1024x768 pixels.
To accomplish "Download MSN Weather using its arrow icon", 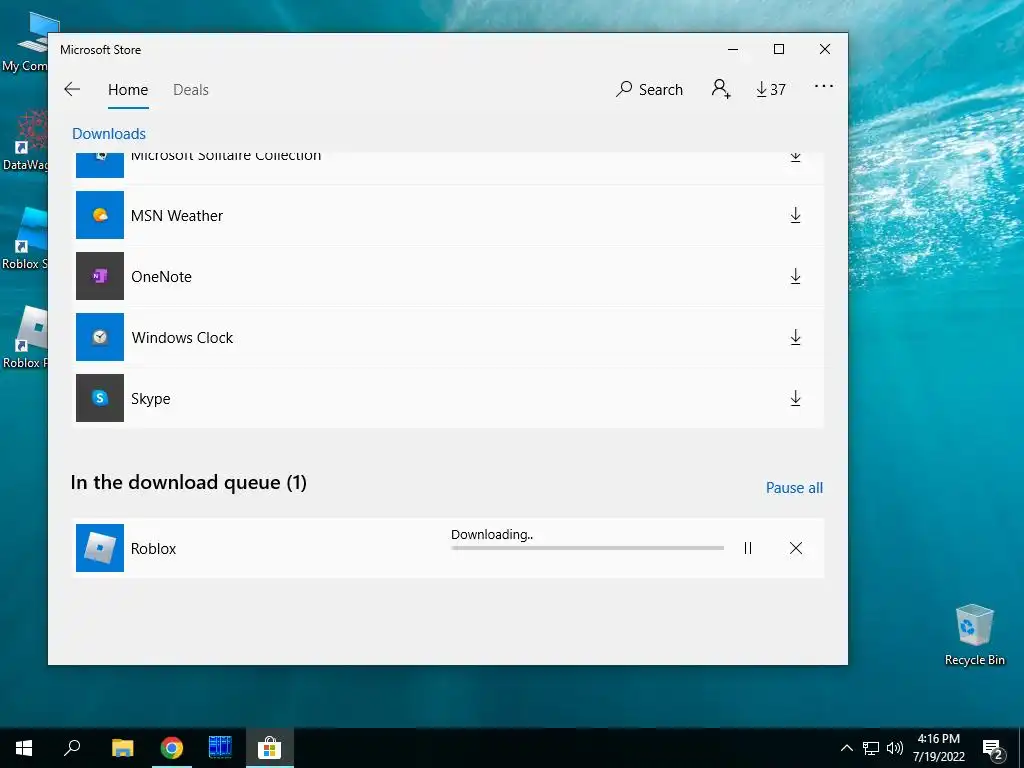I will point(795,216).
